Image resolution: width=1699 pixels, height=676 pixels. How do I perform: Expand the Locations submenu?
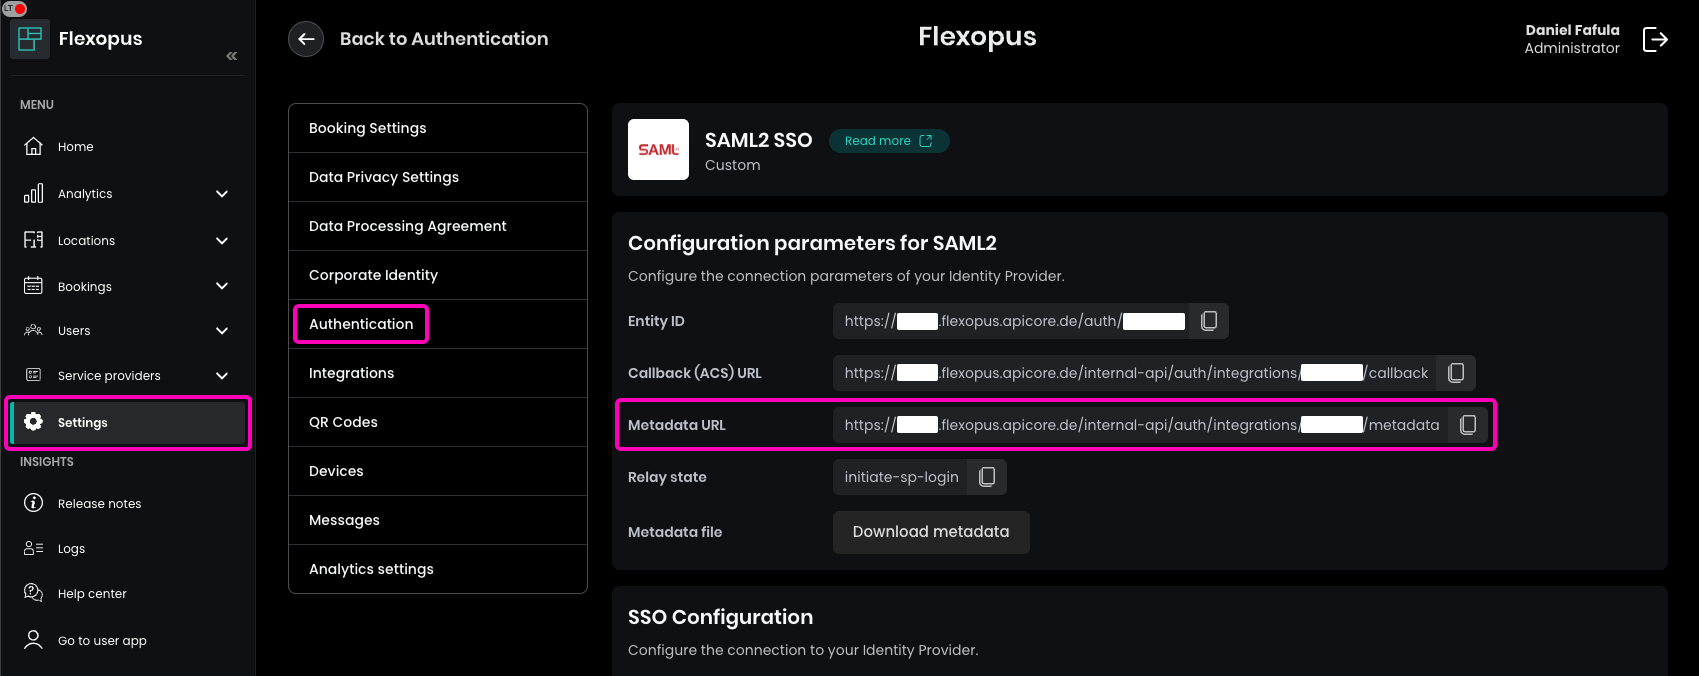point(222,241)
